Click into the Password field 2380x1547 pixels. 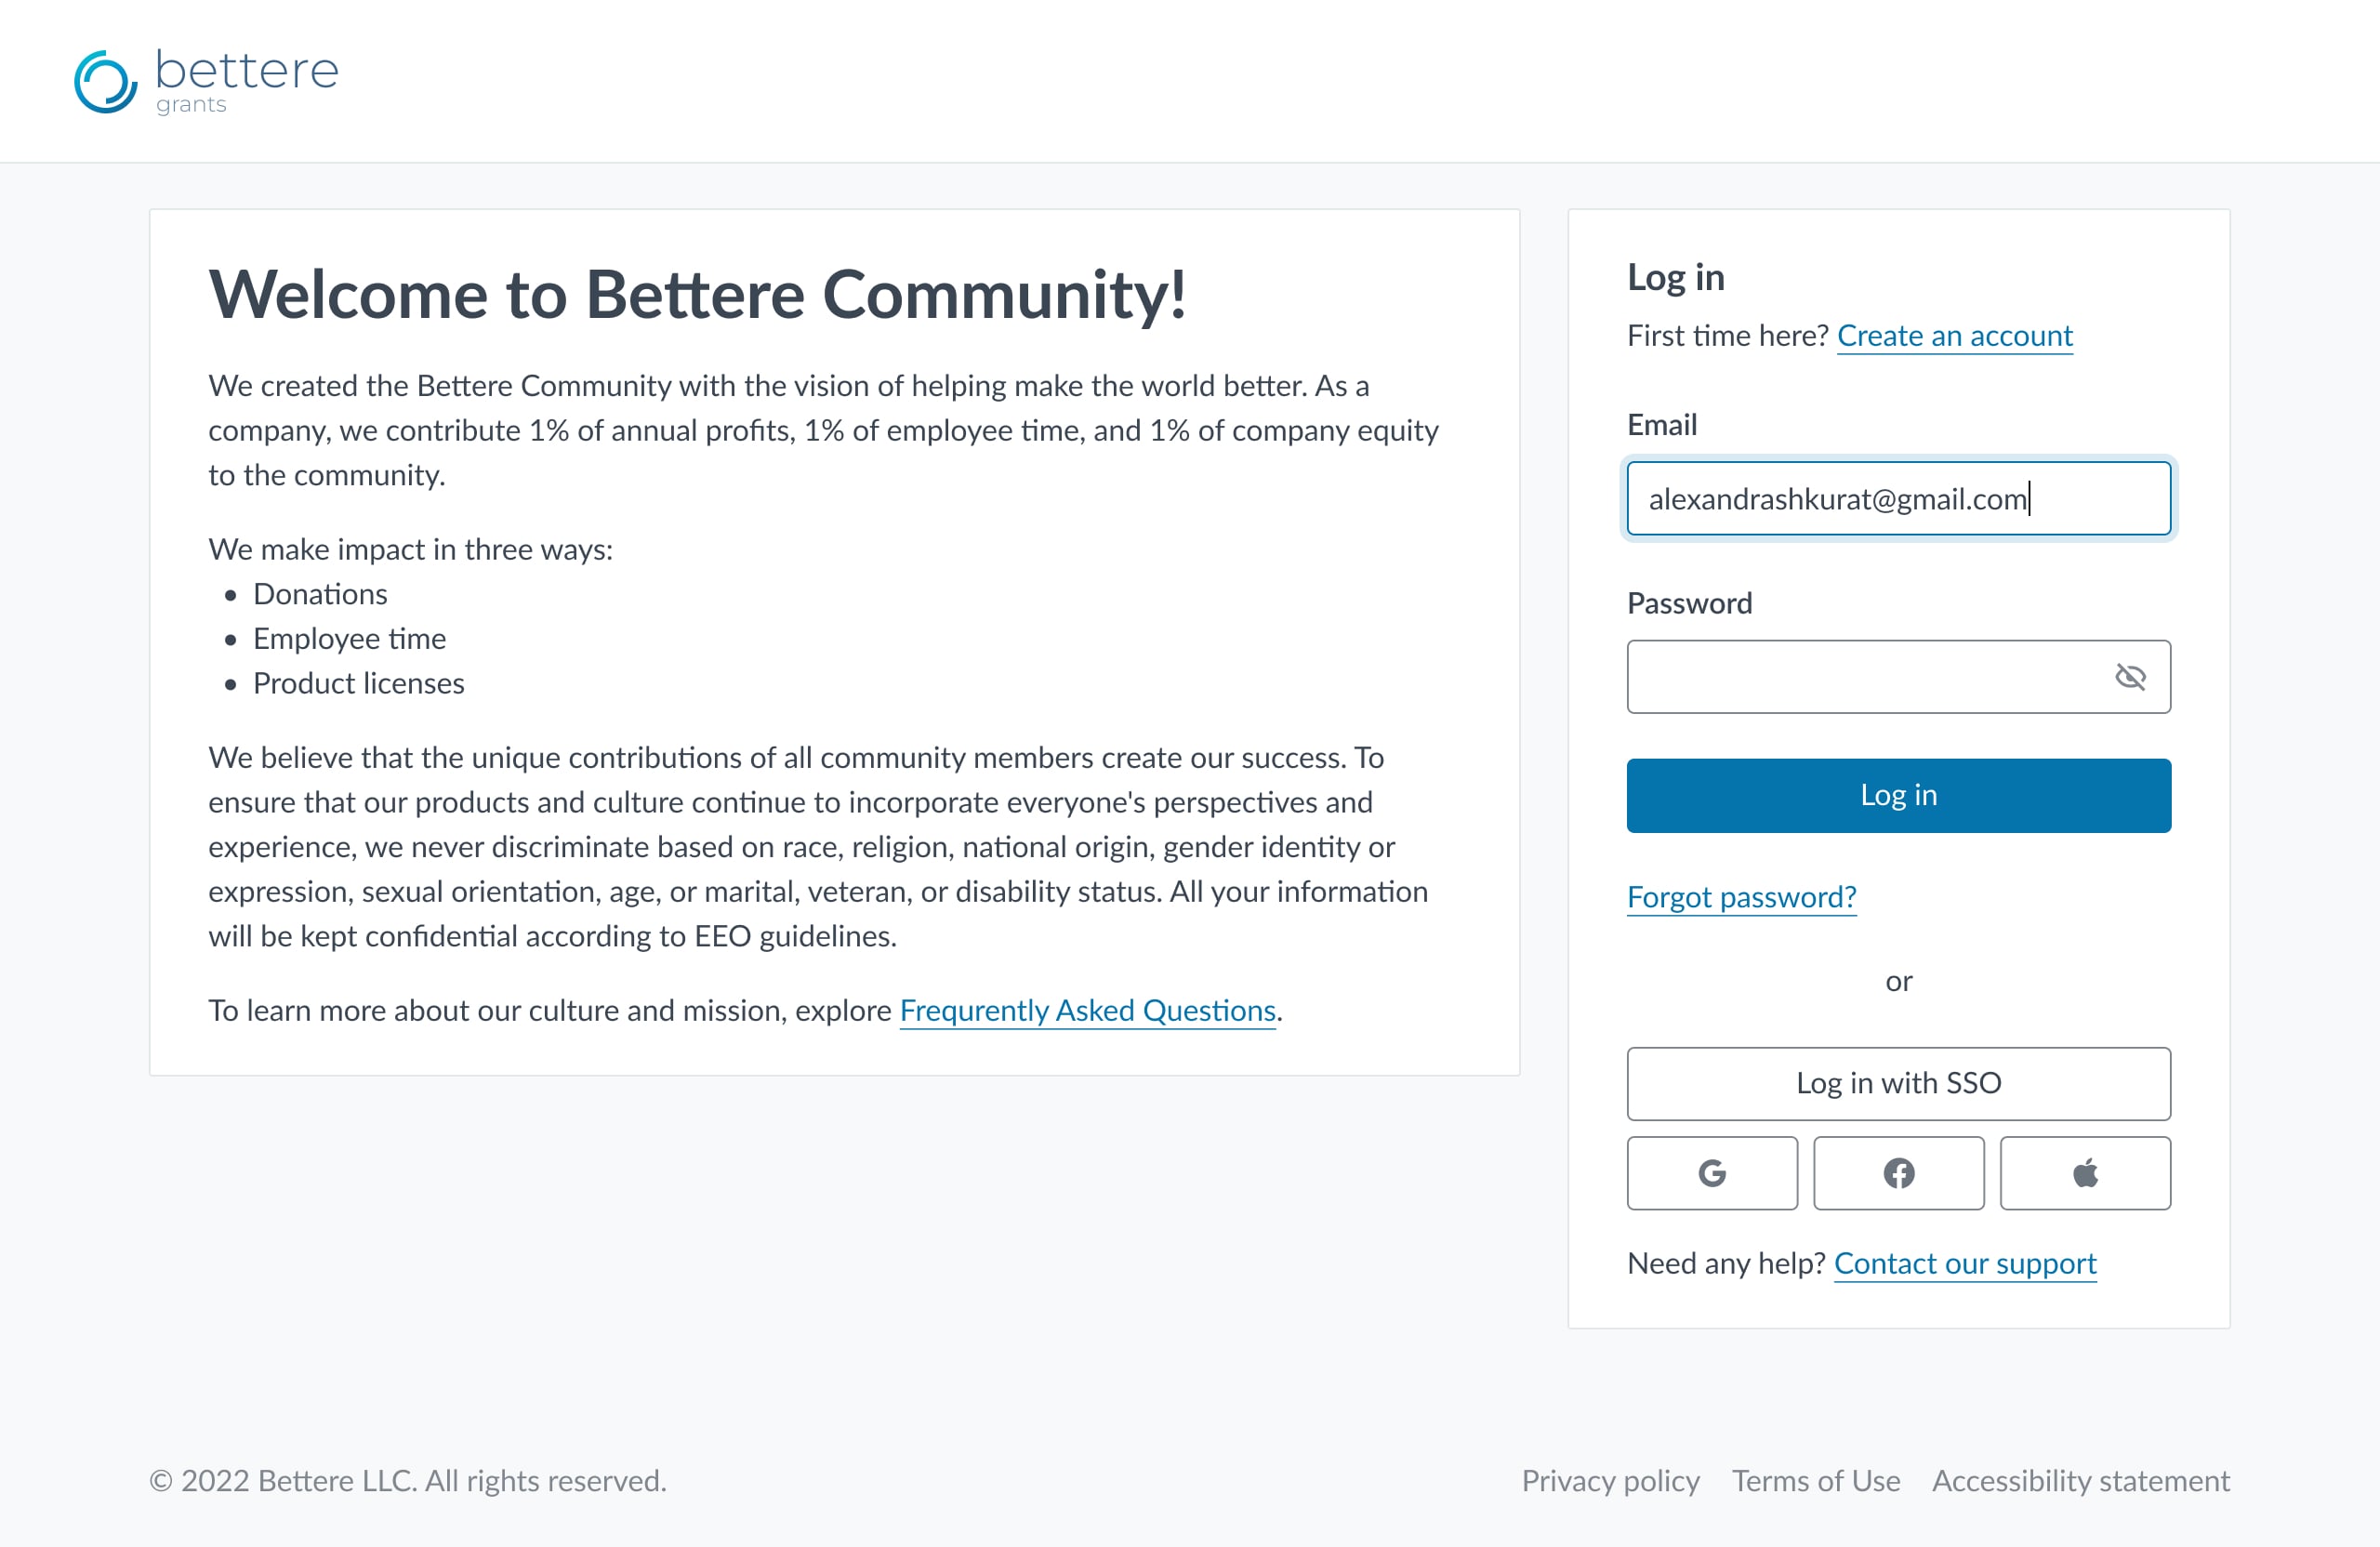tap(1860, 677)
